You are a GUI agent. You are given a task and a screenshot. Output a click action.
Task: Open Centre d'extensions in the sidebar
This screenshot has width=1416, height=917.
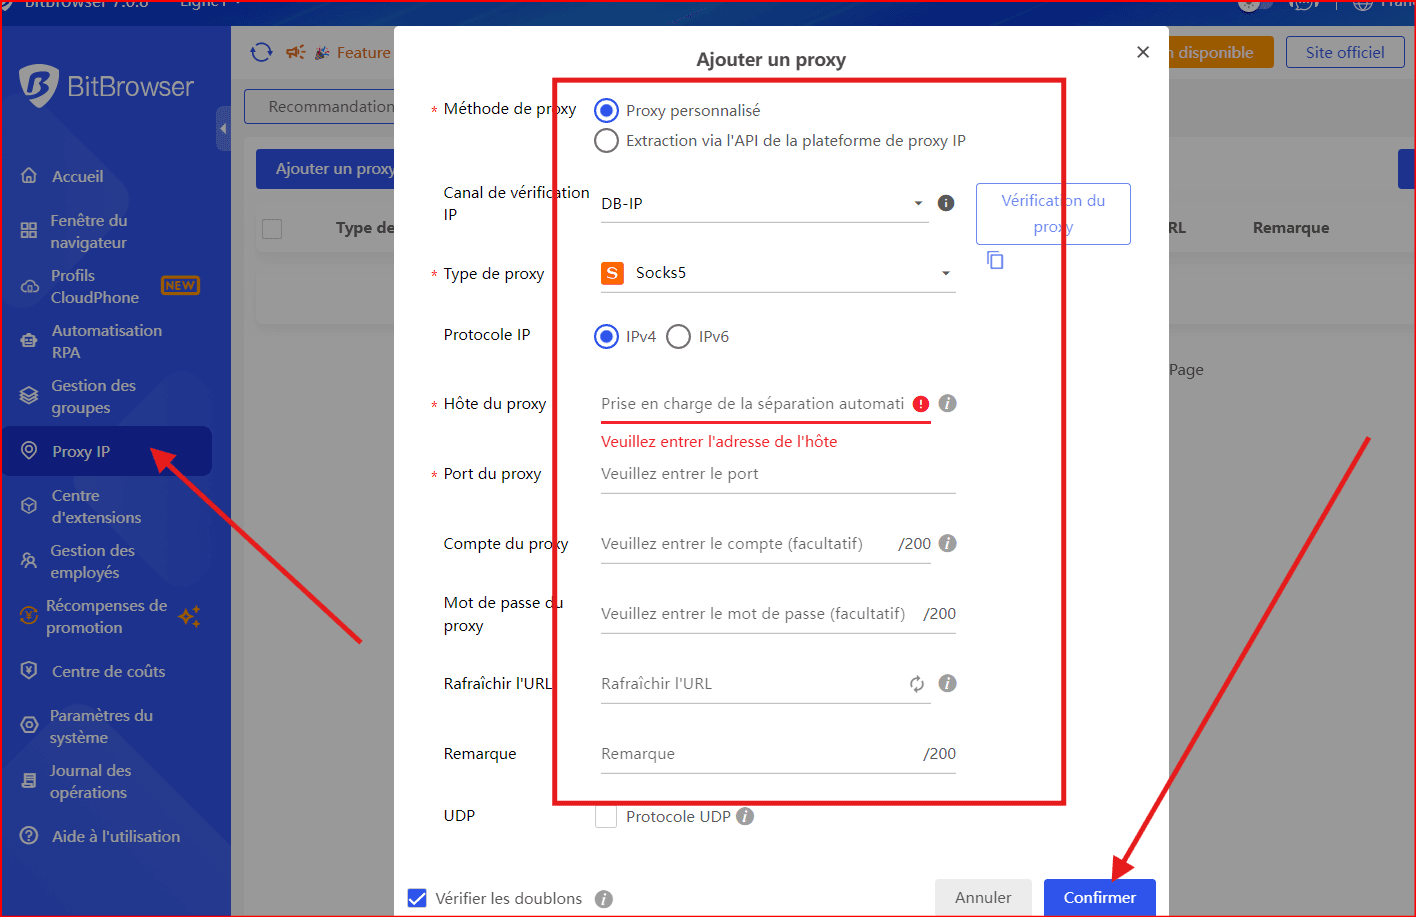tap(96, 507)
